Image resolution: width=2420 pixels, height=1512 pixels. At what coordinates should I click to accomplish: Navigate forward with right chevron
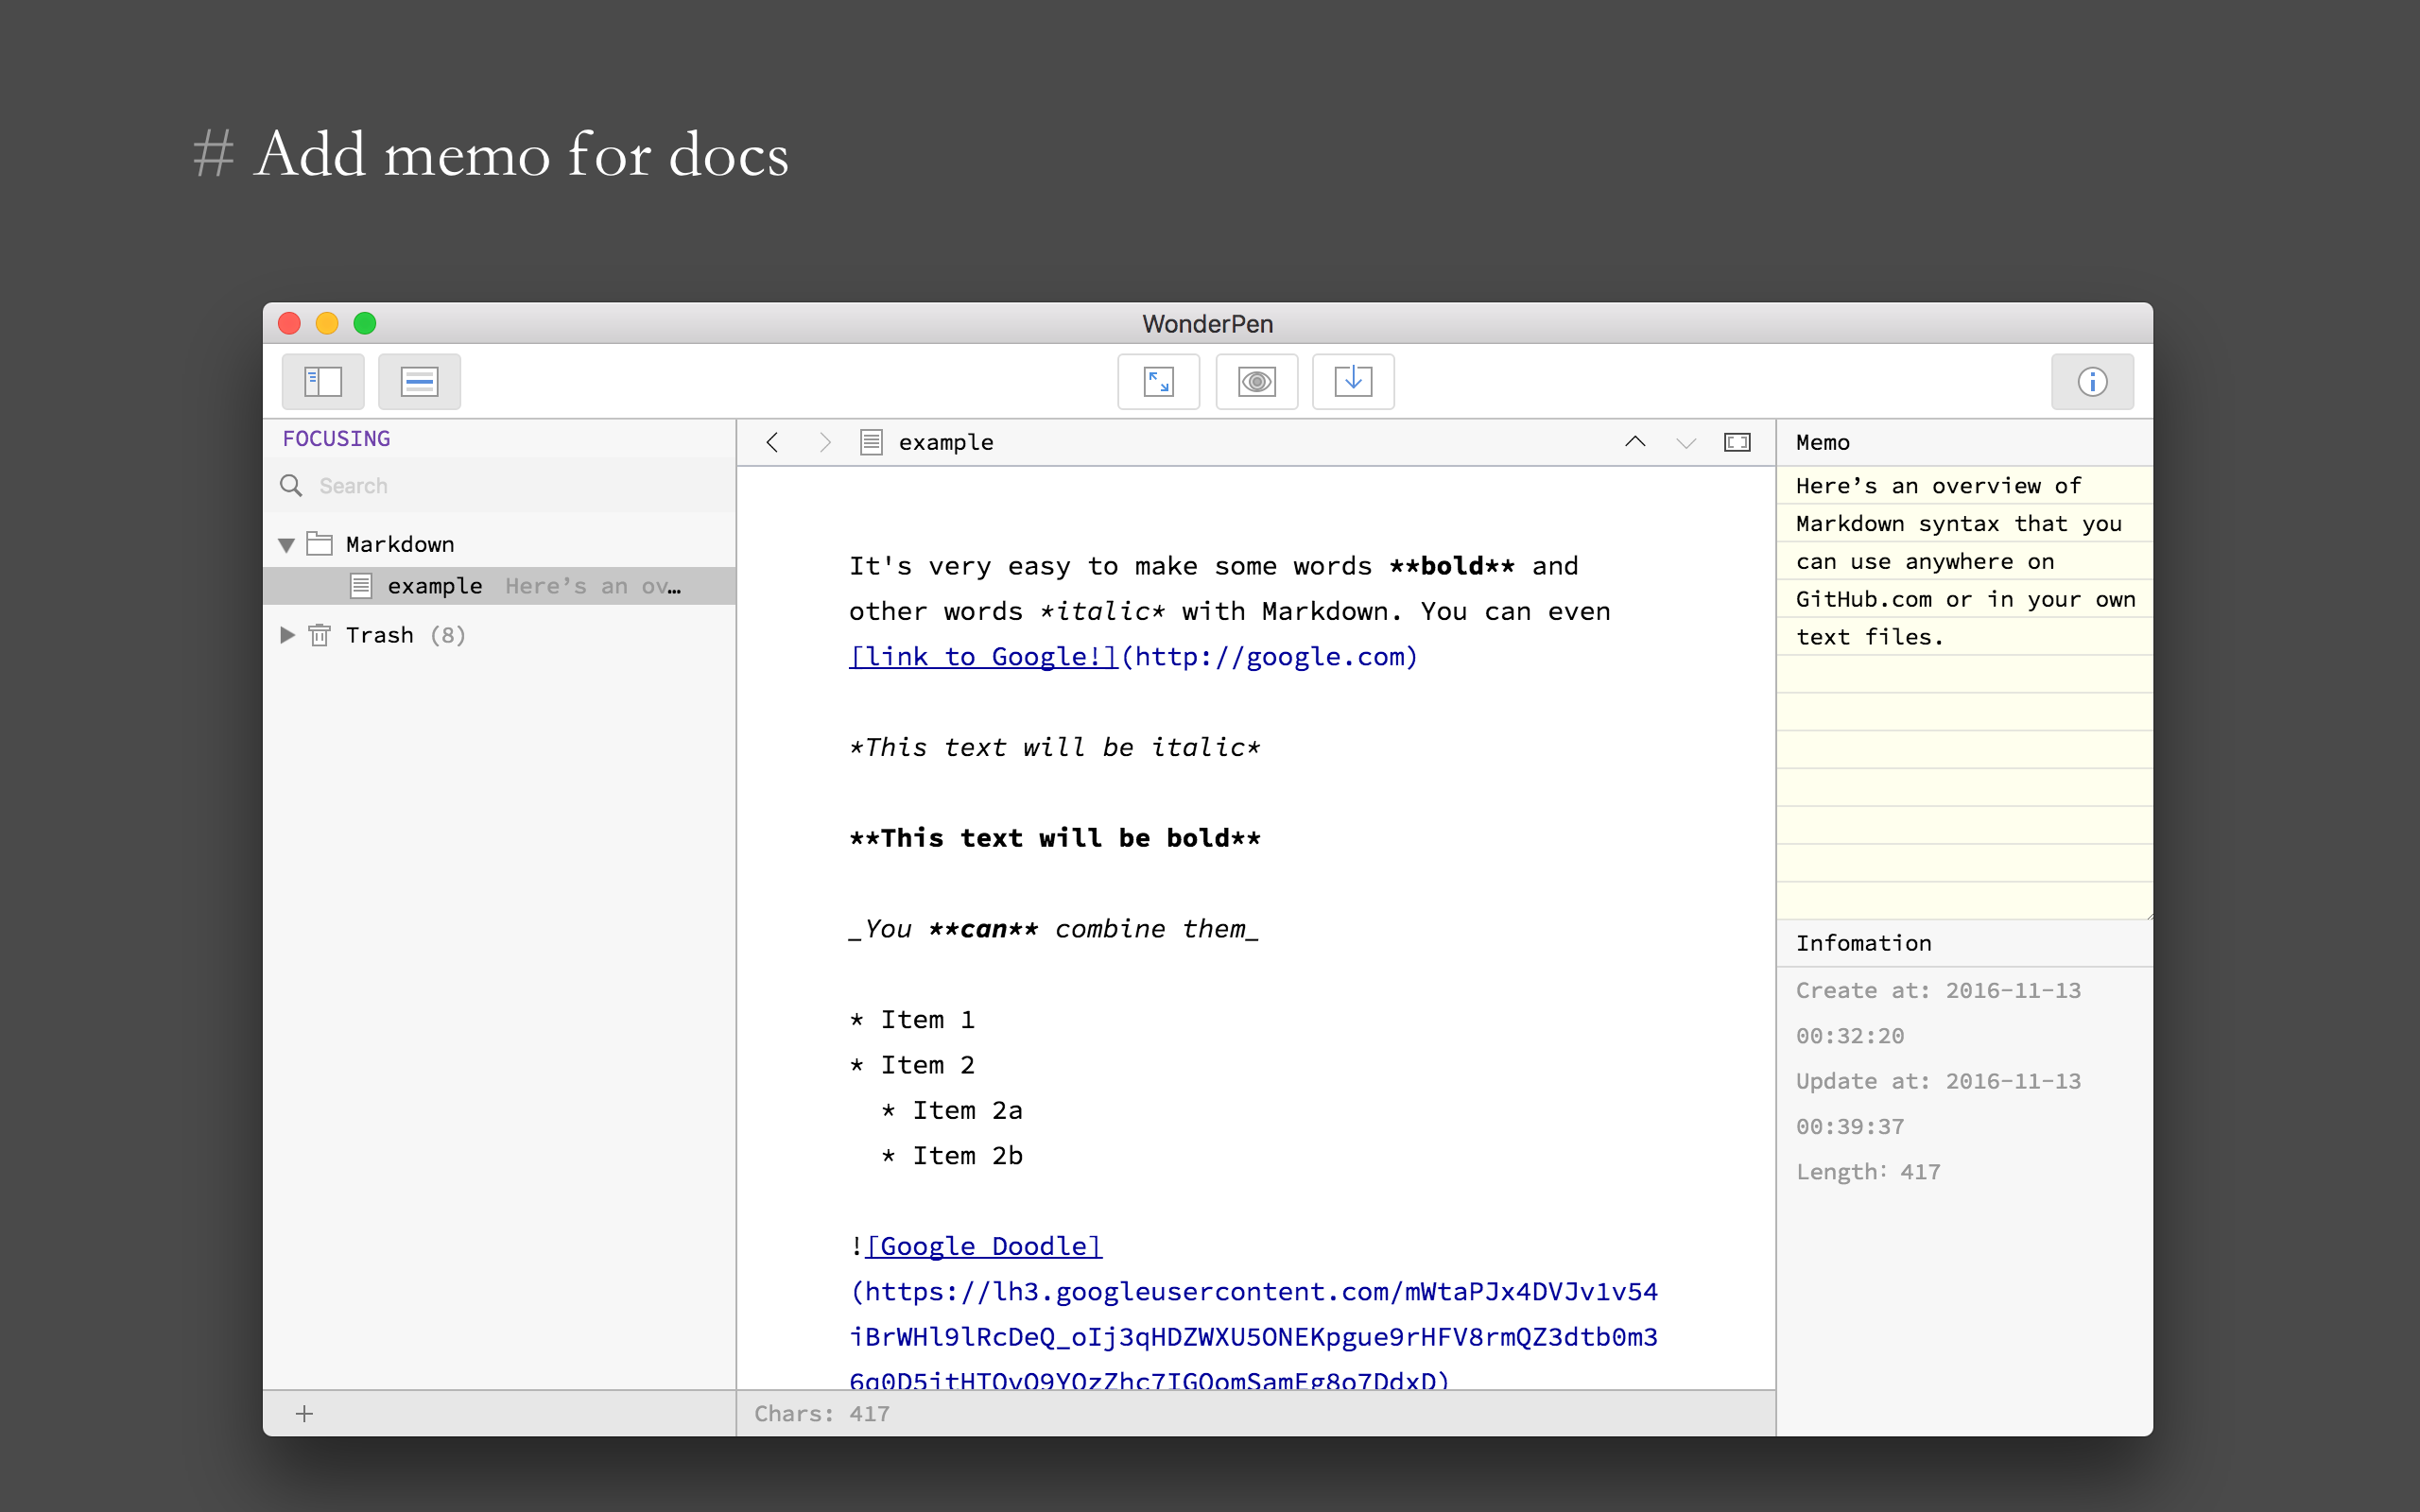click(825, 442)
